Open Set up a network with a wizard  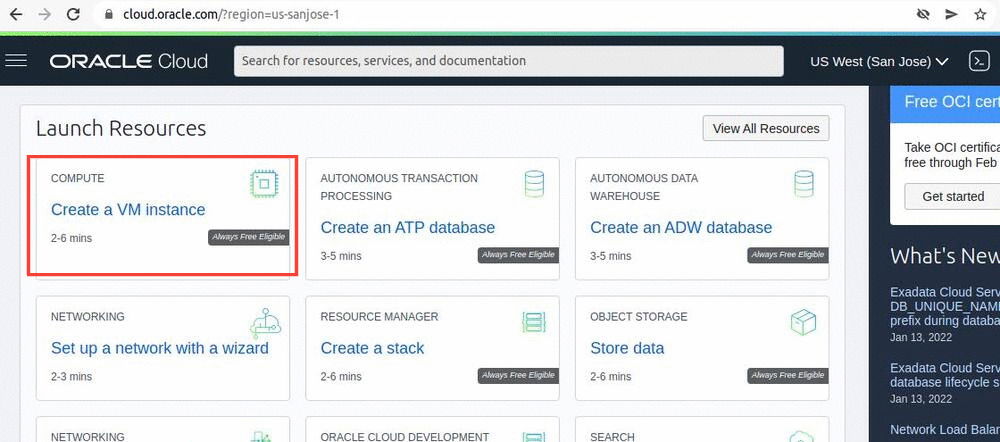pyautogui.click(x=159, y=348)
